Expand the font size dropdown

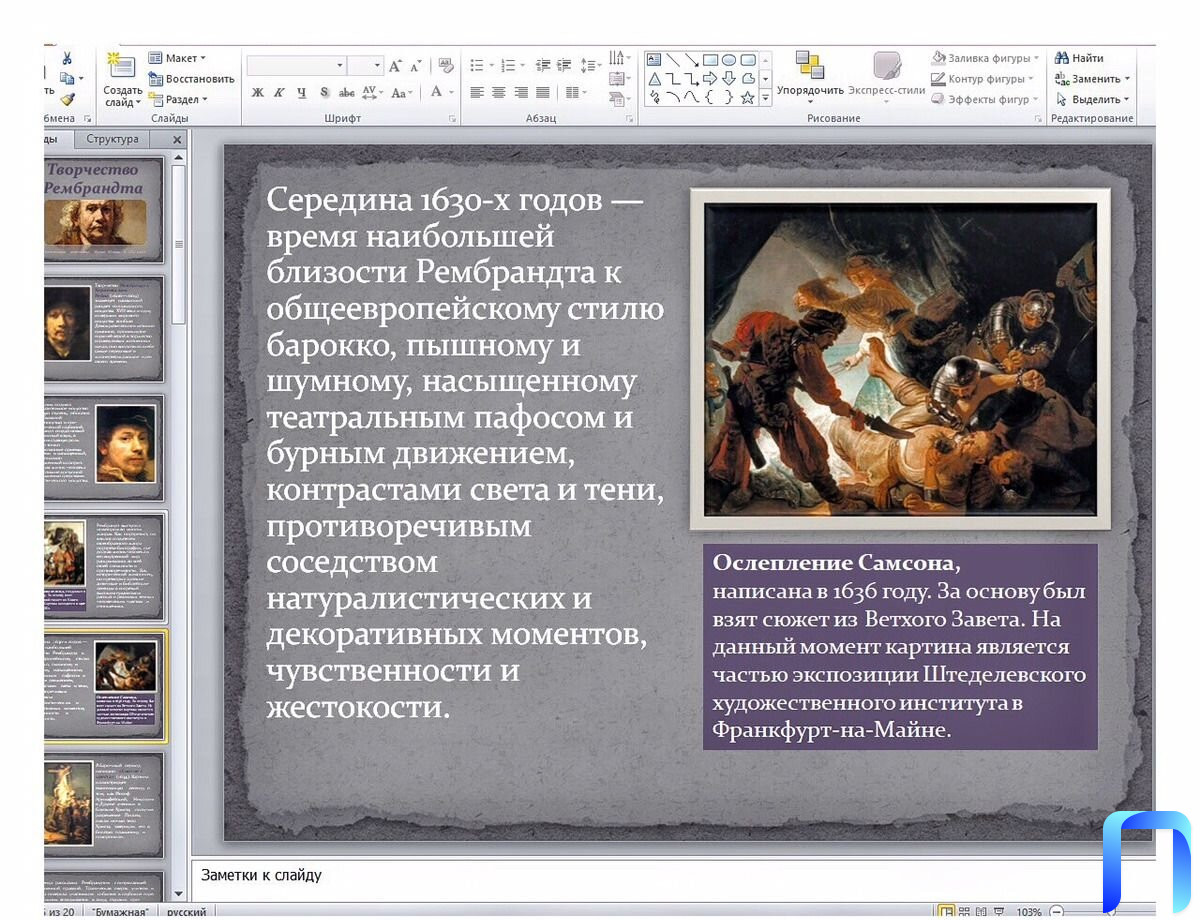(x=377, y=65)
